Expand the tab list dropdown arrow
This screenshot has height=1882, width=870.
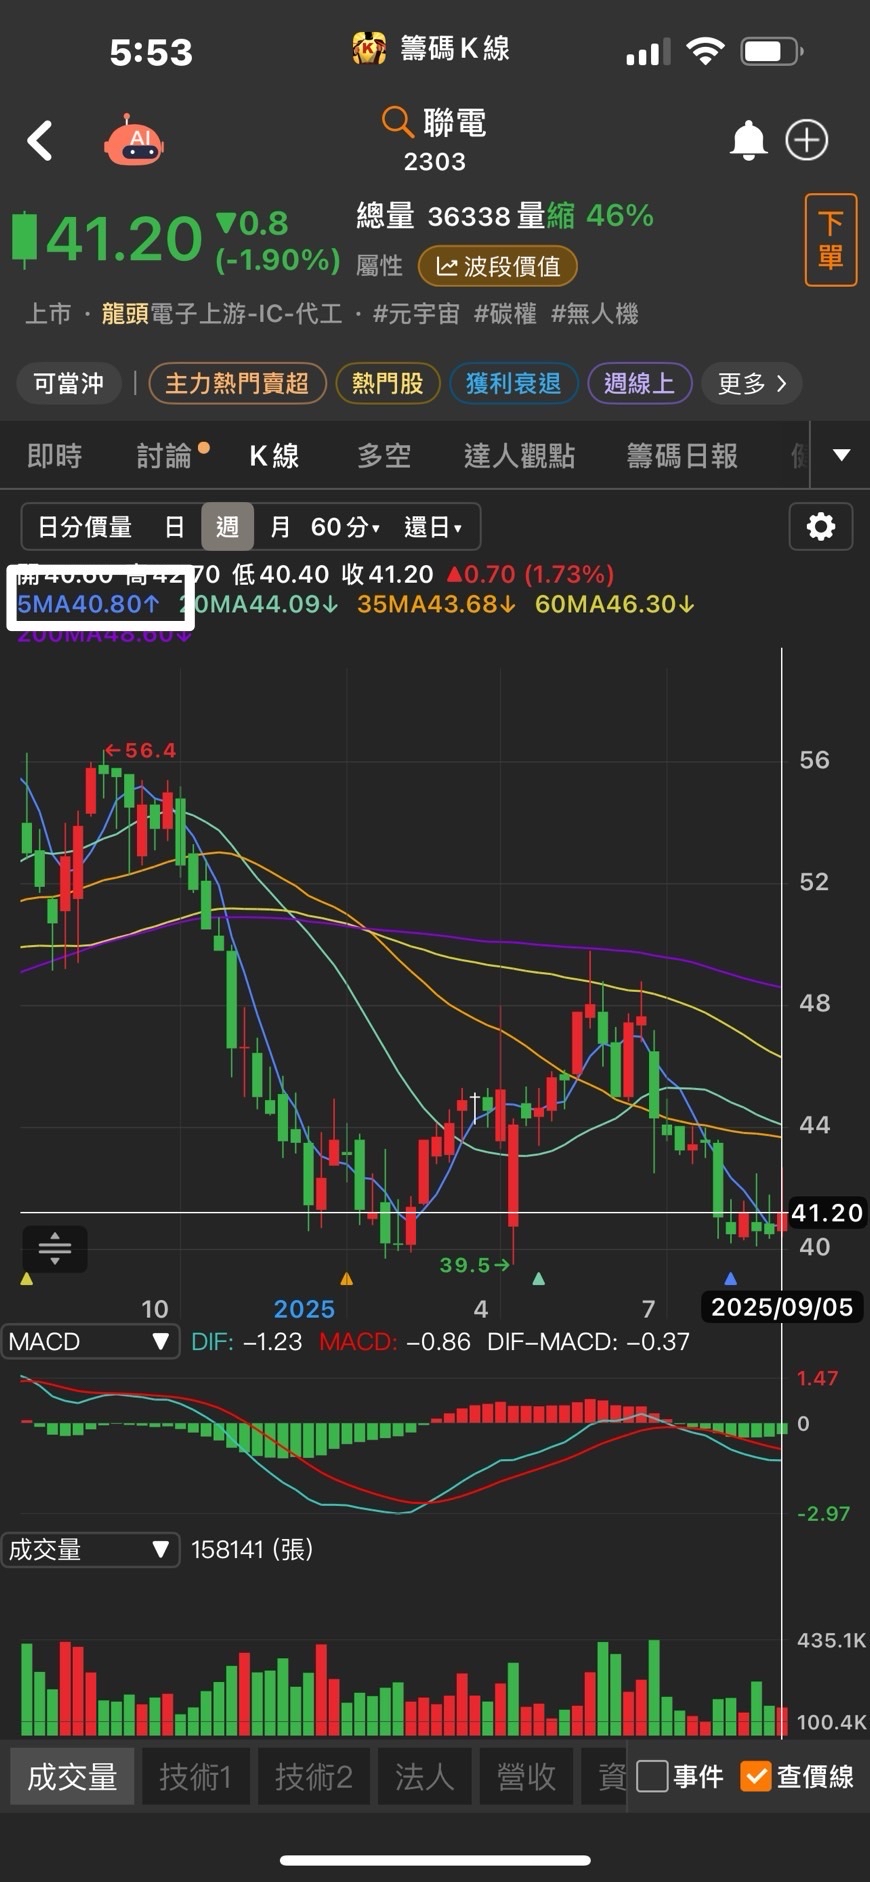841,455
